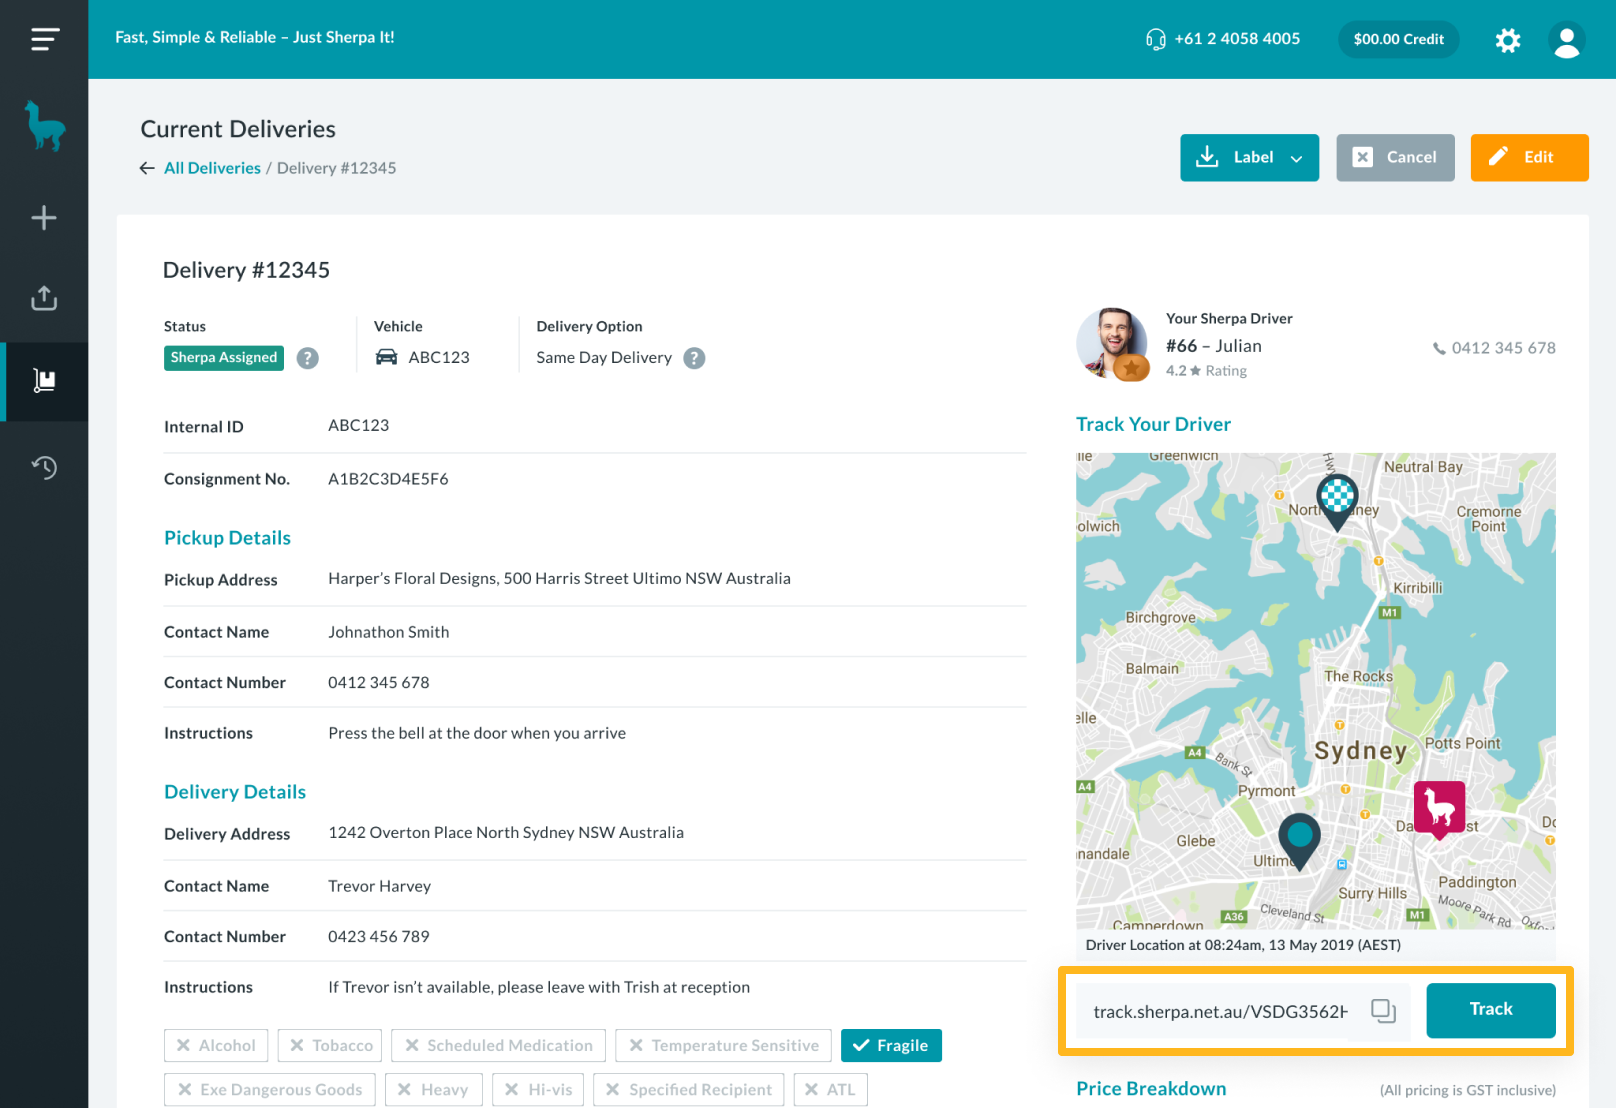The height and width of the screenshot is (1108, 1616).
Task: Open the All Deliveries breadcrumb link
Action: (212, 168)
